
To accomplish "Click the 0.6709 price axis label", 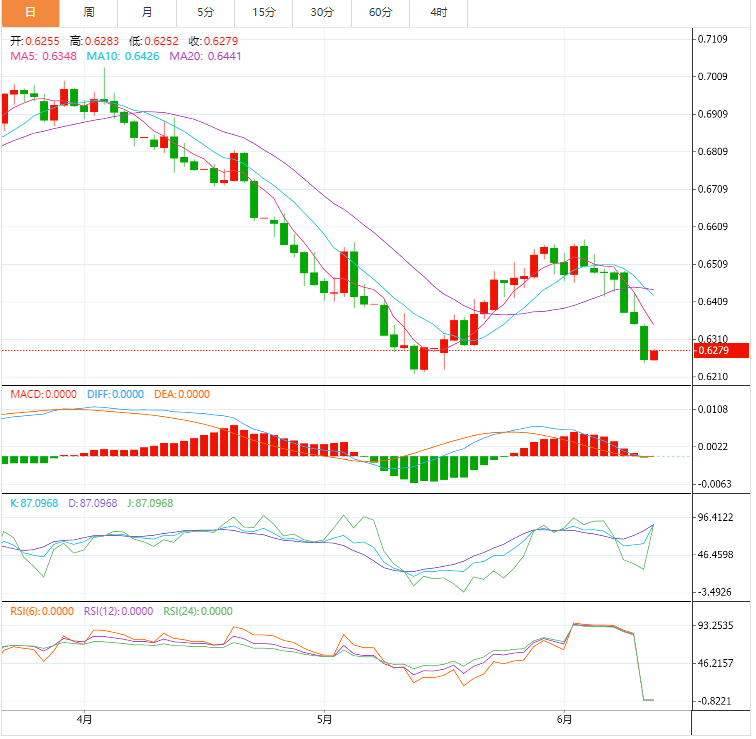I will click(x=713, y=190).
